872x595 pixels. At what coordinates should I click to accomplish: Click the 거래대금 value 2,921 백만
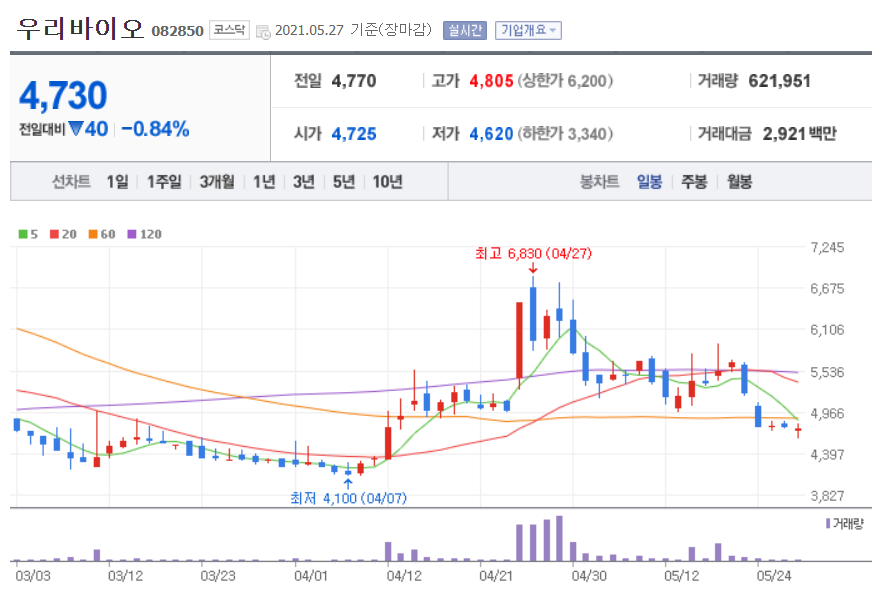(x=799, y=134)
